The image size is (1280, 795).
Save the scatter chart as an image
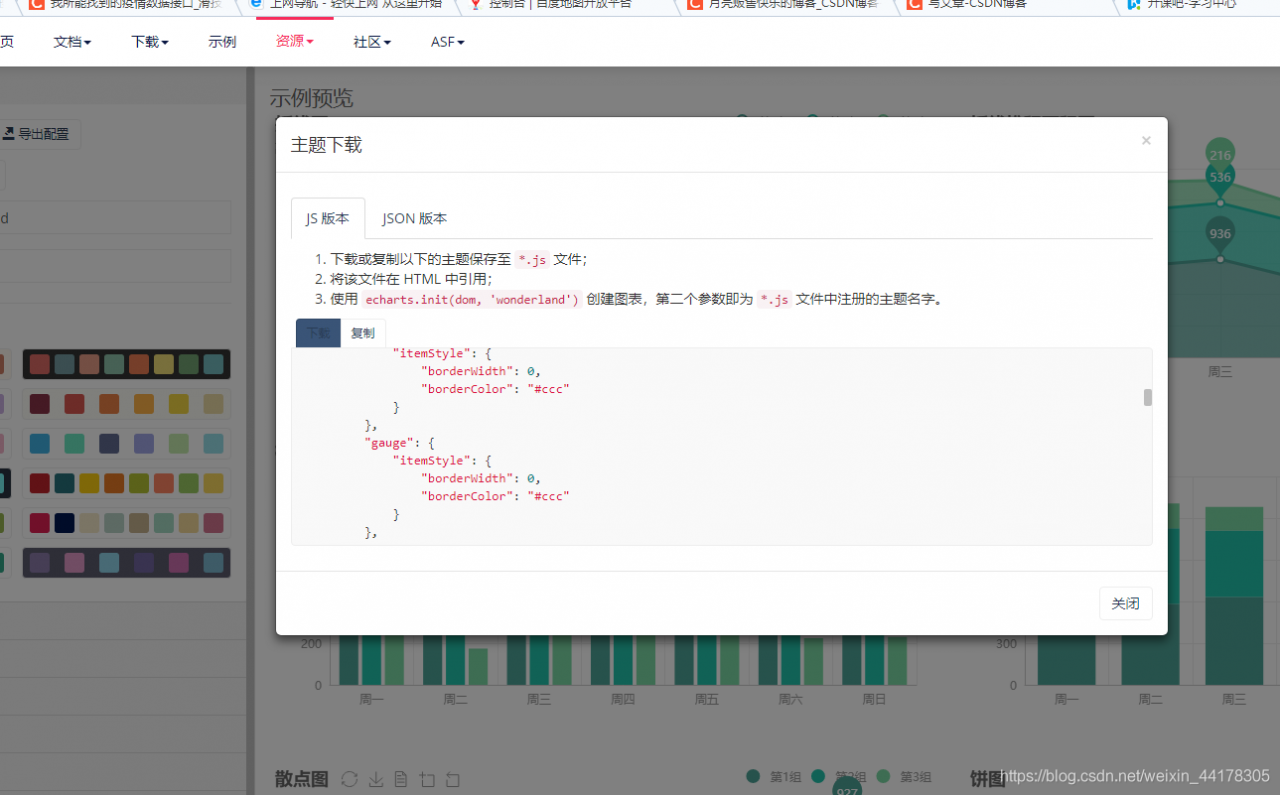click(375, 779)
